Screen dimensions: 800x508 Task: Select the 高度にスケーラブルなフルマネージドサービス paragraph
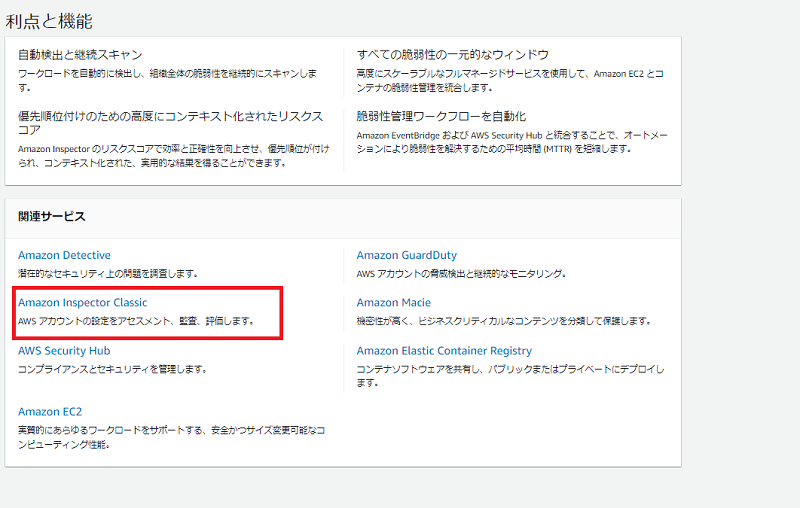510,80
